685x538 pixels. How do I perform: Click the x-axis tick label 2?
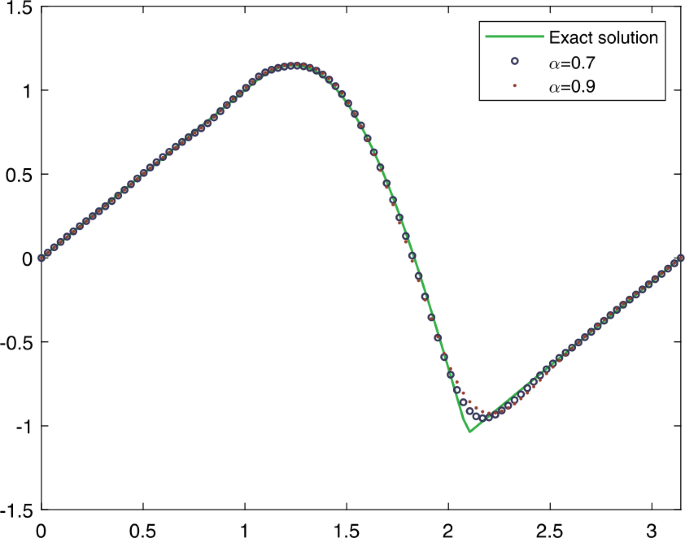pos(448,530)
